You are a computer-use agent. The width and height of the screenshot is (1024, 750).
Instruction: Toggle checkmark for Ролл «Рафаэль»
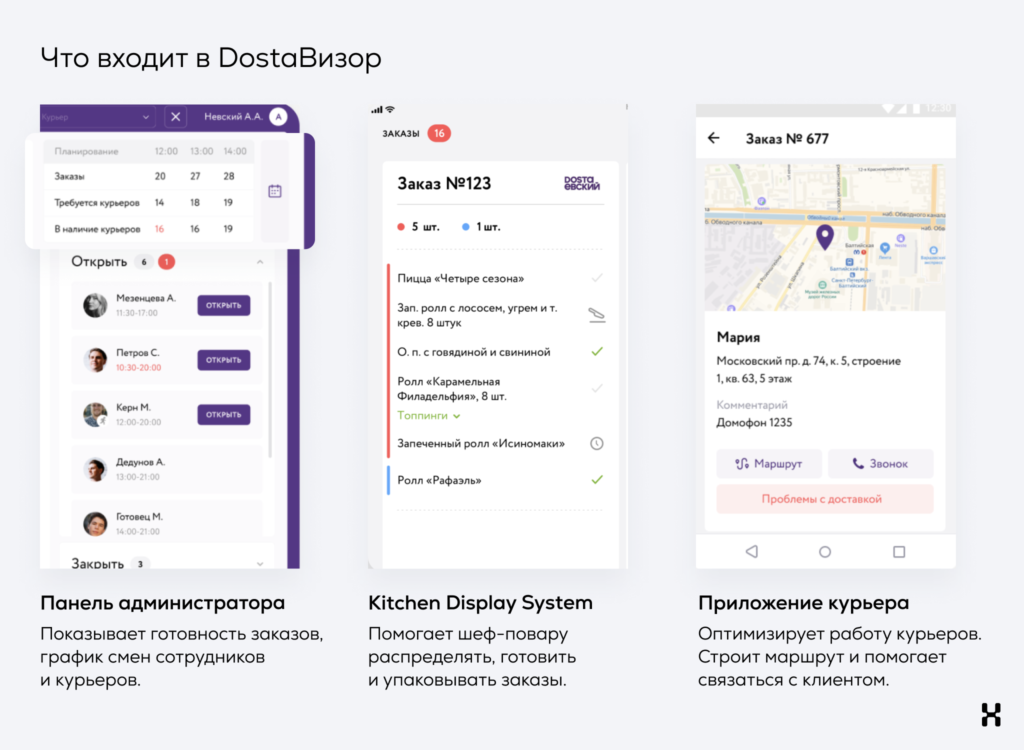[597, 480]
